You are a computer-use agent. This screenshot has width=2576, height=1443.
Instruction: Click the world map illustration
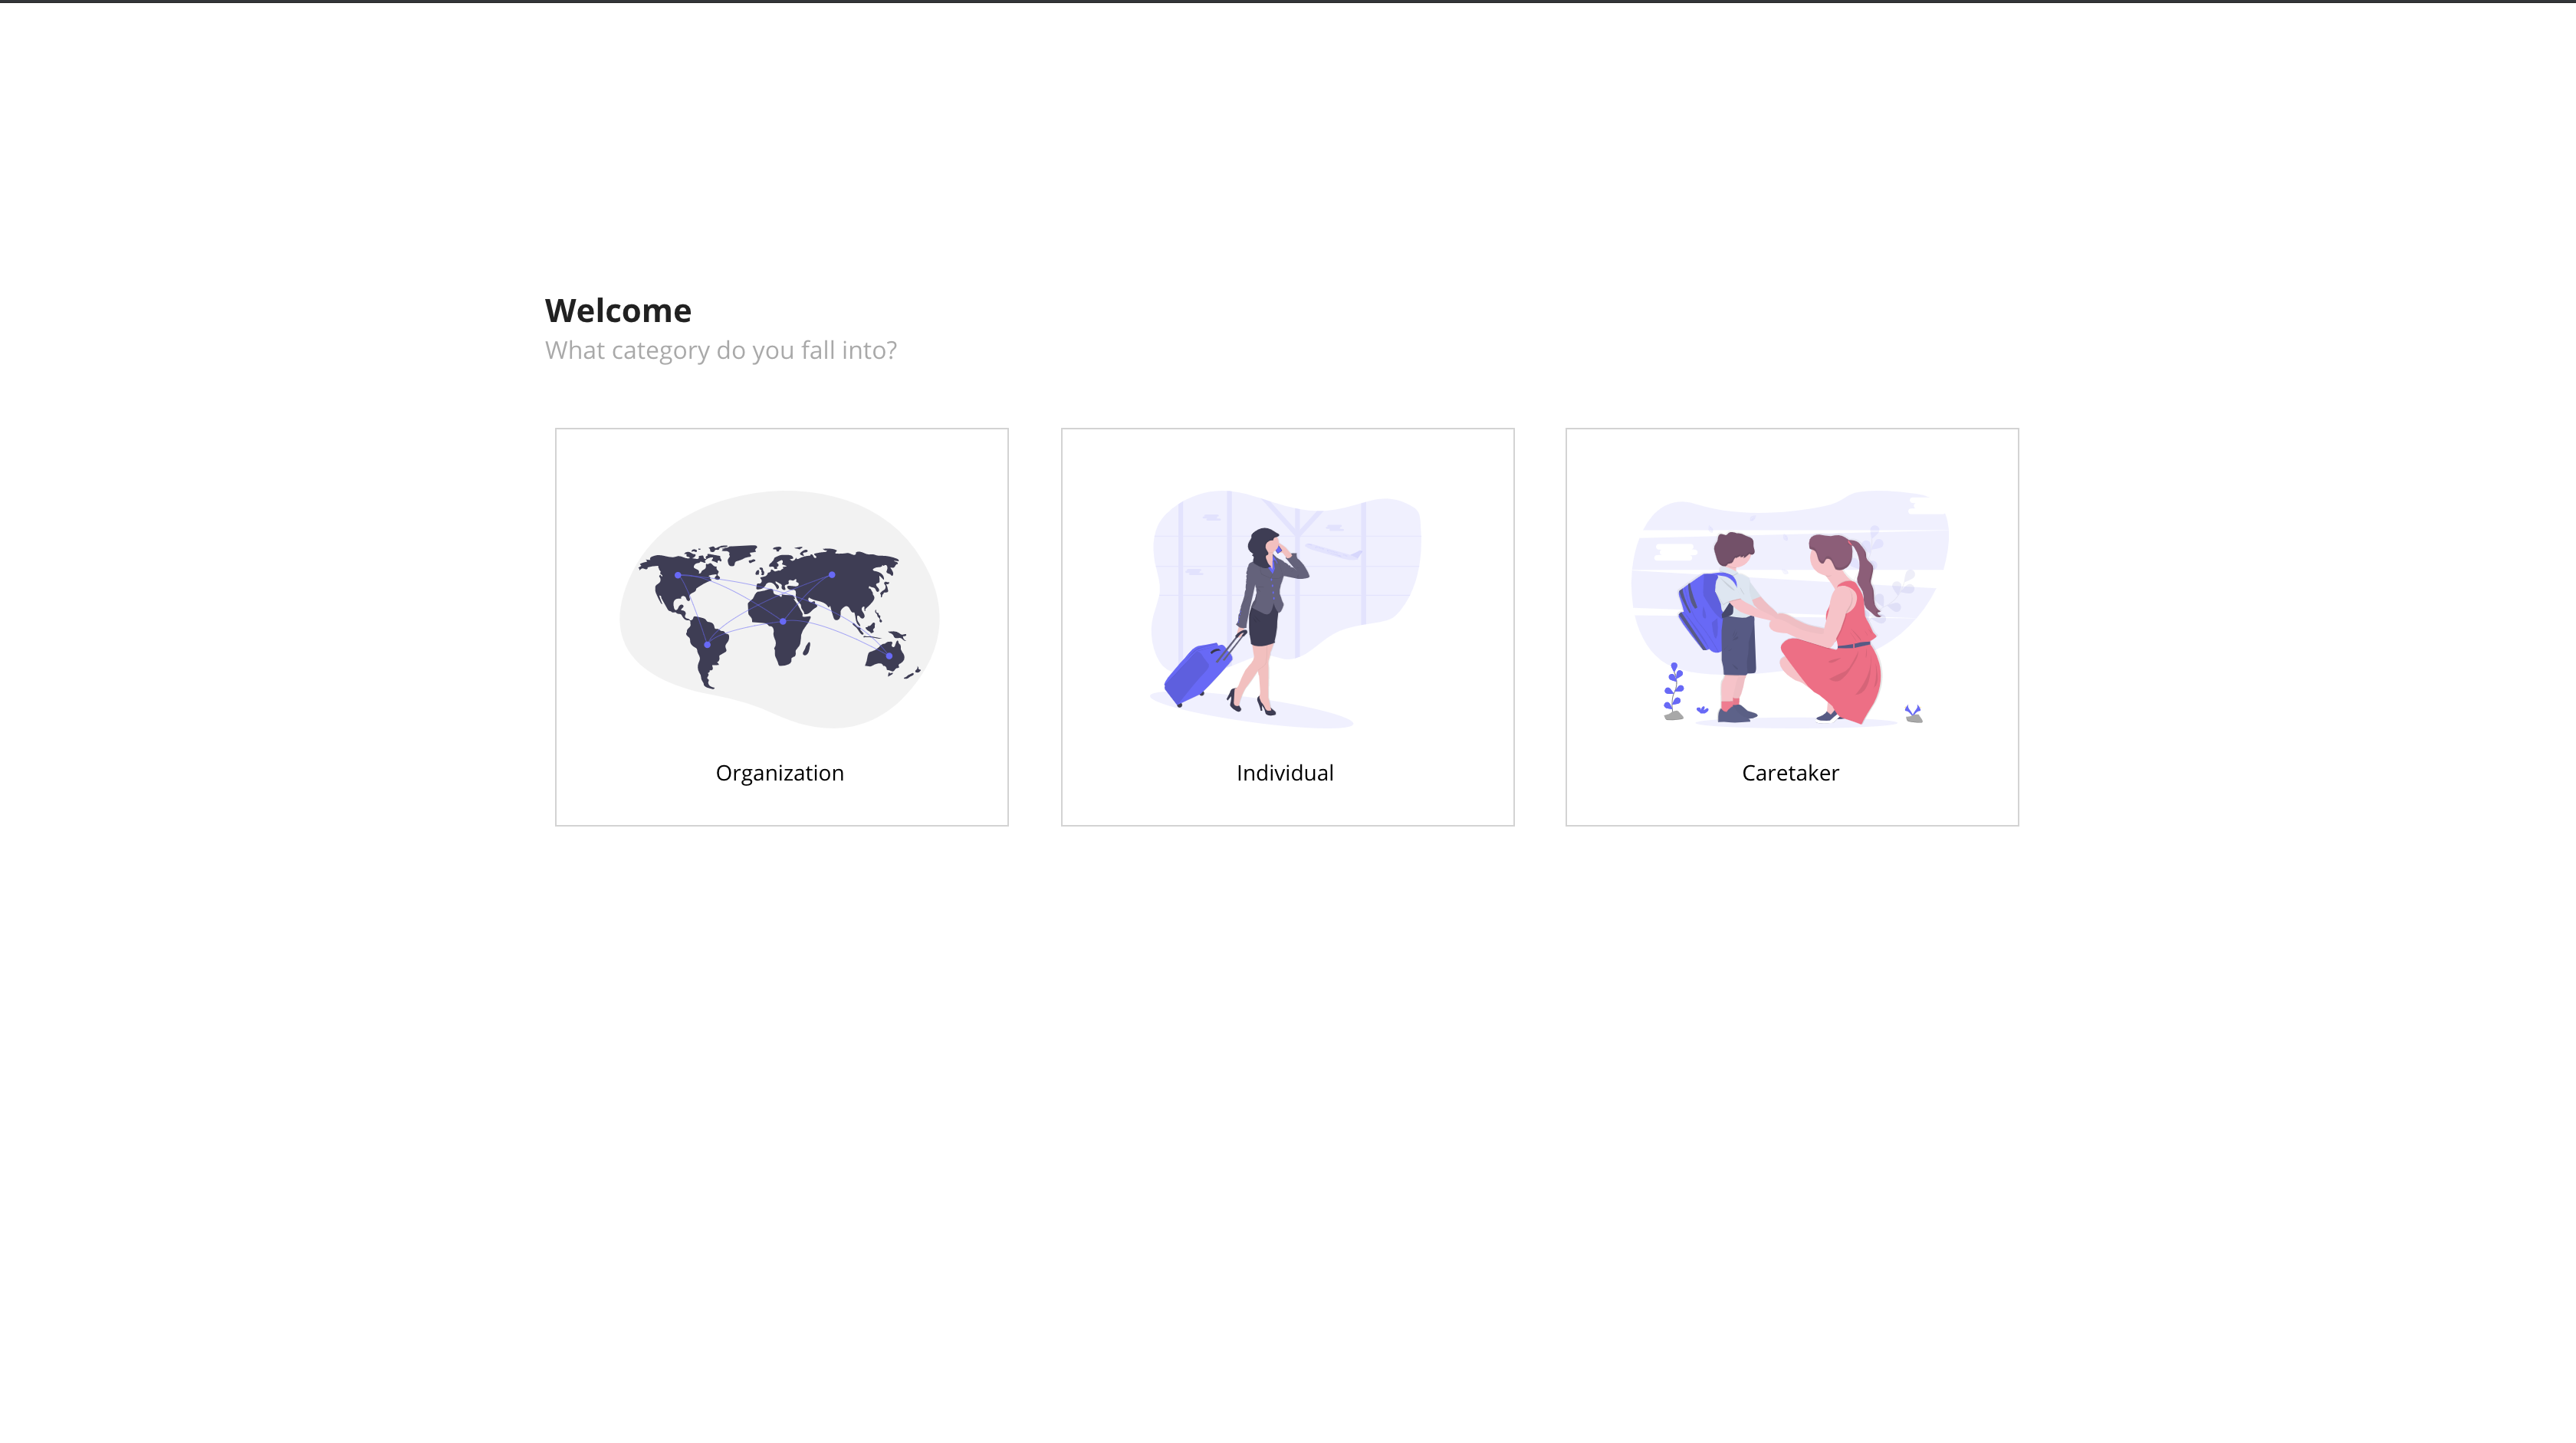click(x=779, y=609)
